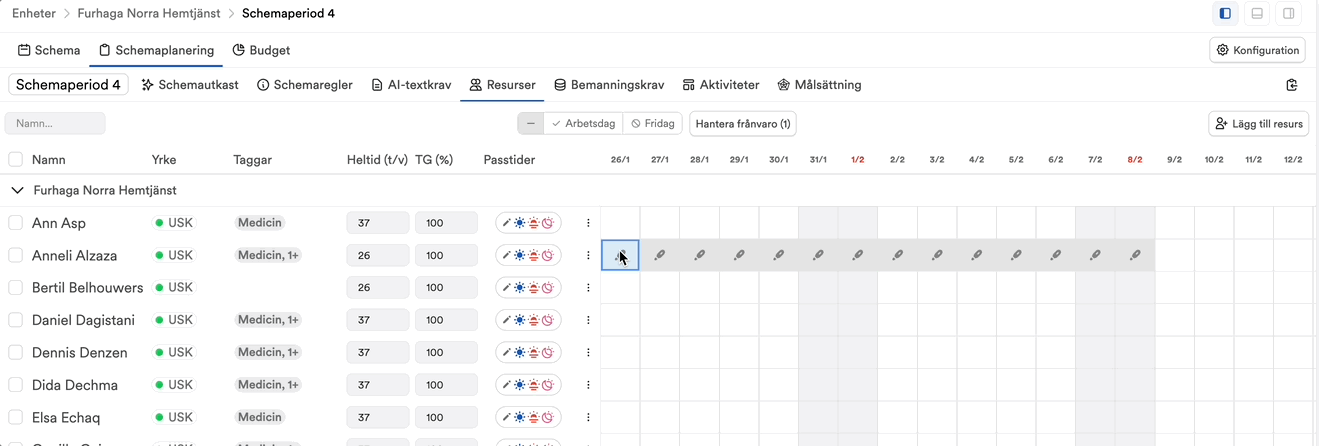Select the dash (none) toggle option
The width and height of the screenshot is (1322, 446).
click(530, 124)
